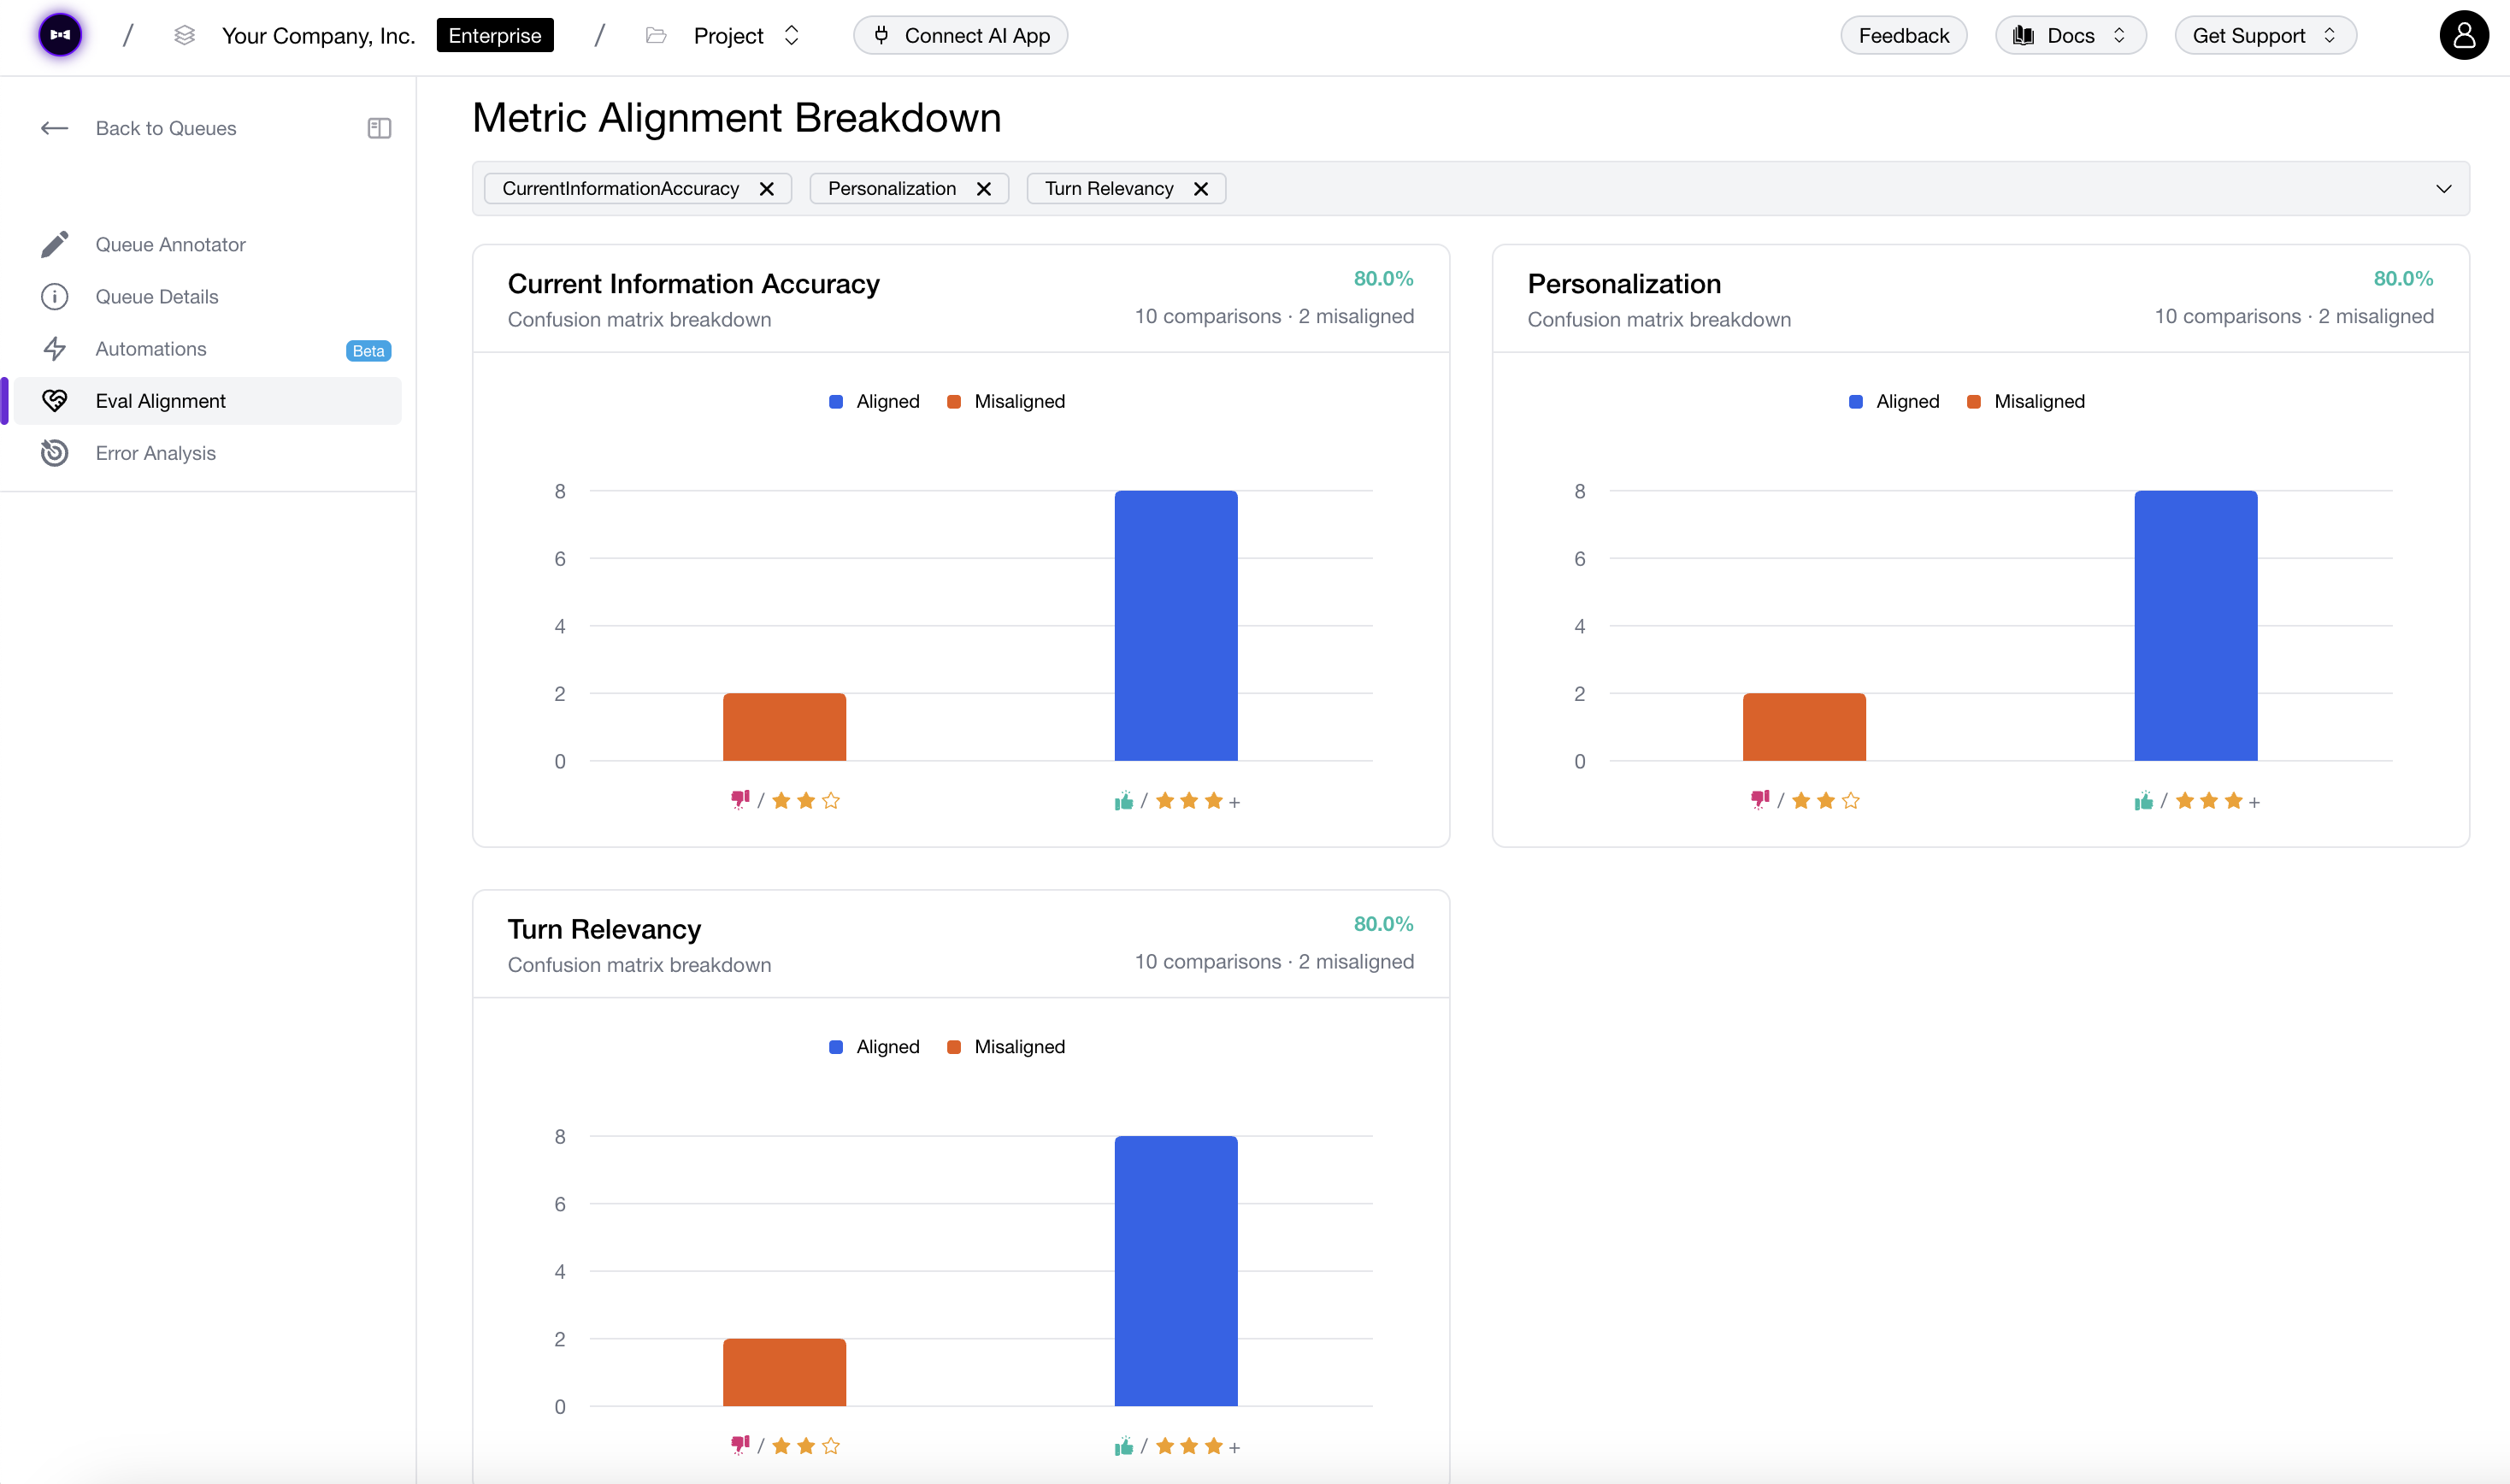The height and width of the screenshot is (1484, 2510).
Task: Open Error Analysis using the target icon
Action: coord(55,453)
